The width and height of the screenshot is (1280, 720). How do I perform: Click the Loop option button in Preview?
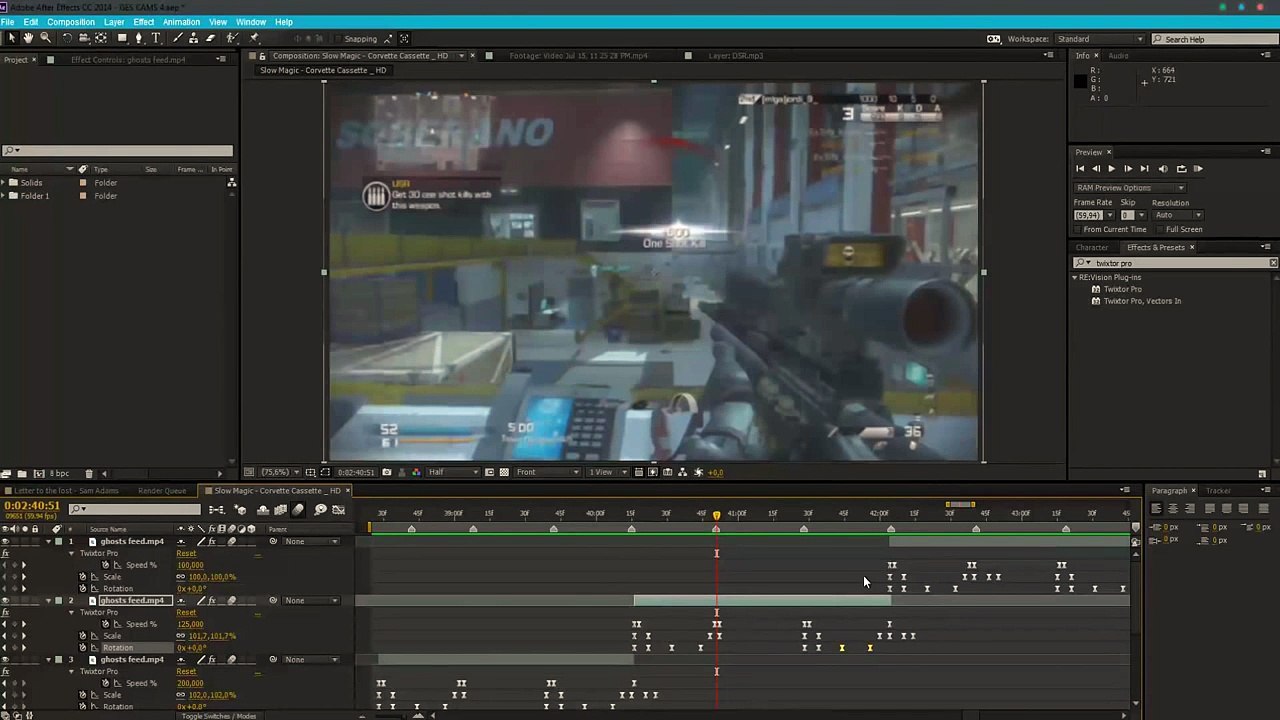pyautogui.click(x=1181, y=169)
